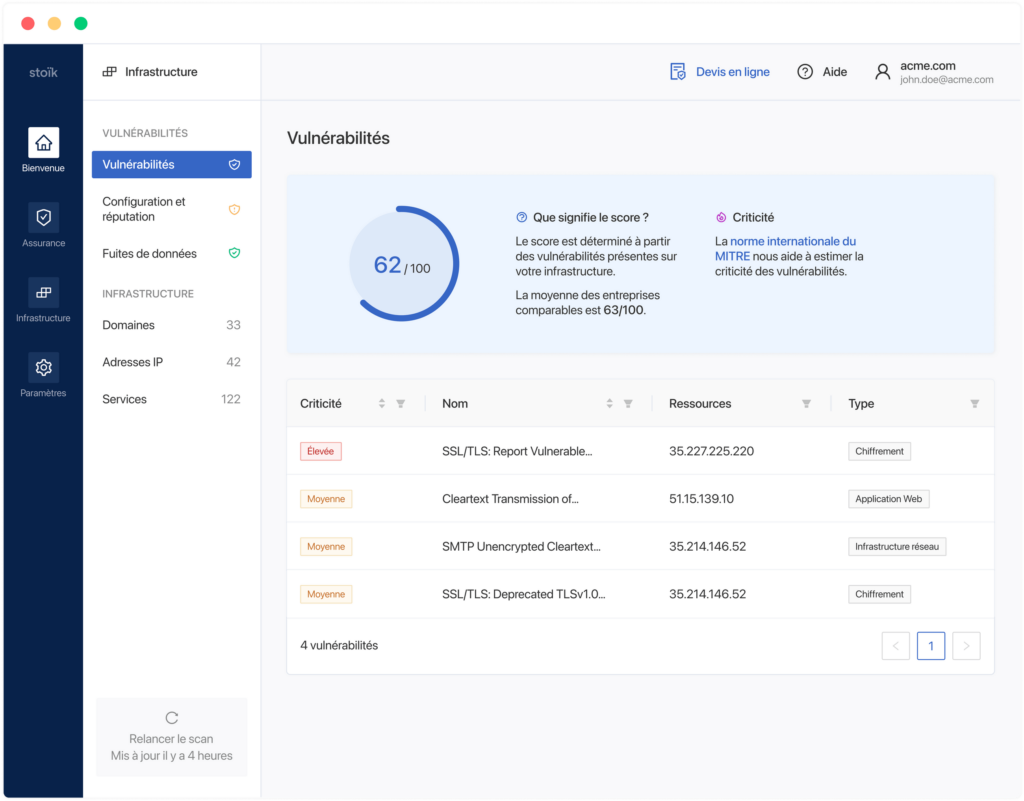Click the Domaines count 33
1024x801 pixels.
pos(234,325)
